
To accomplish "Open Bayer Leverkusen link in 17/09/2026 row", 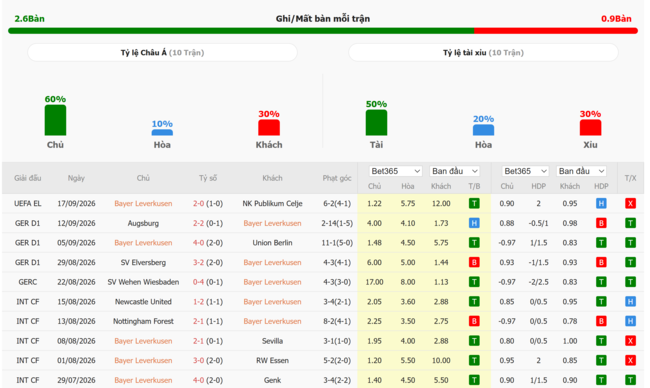I will (x=143, y=204).
